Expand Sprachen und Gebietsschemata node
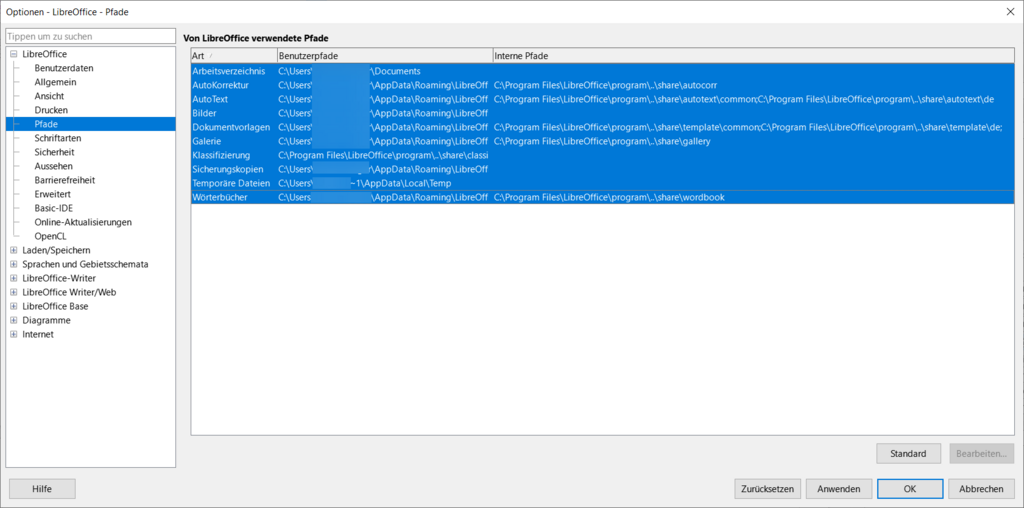The width and height of the screenshot is (1024, 508). pyautogui.click(x=14, y=264)
